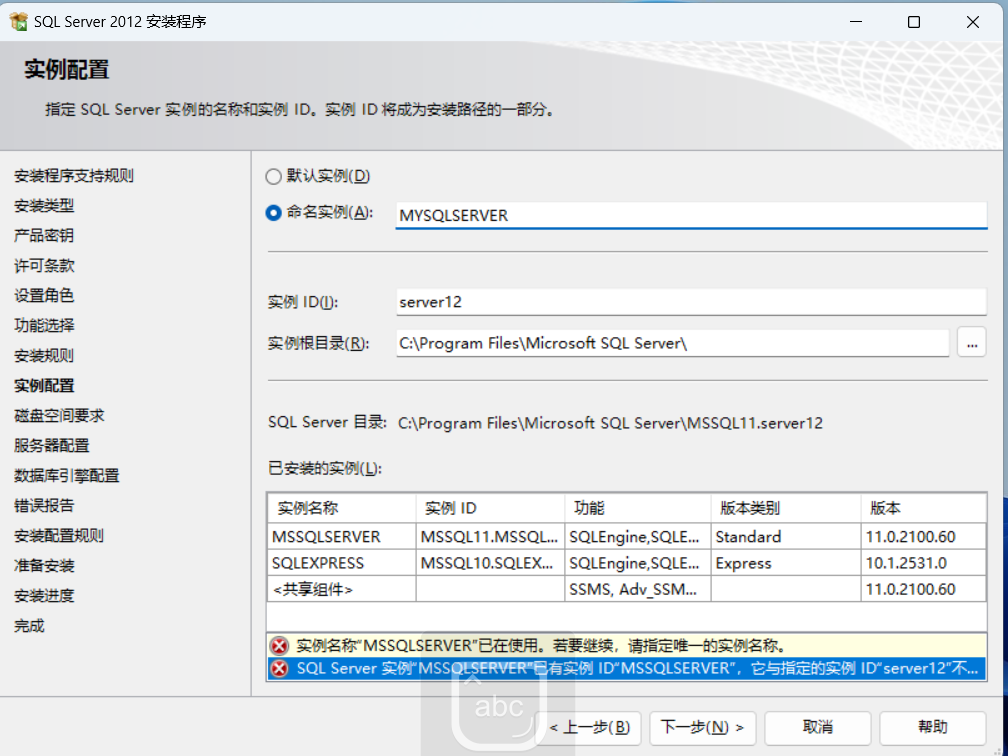The height and width of the screenshot is (756, 1008).
Task: Click the first red error icon
Action: (279, 645)
